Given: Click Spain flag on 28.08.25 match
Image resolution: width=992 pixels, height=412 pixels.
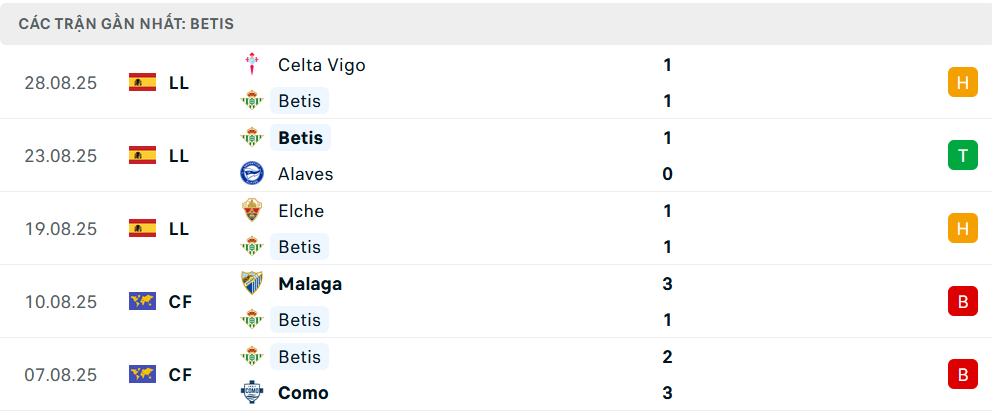Looking at the screenshot, I should 142,83.
